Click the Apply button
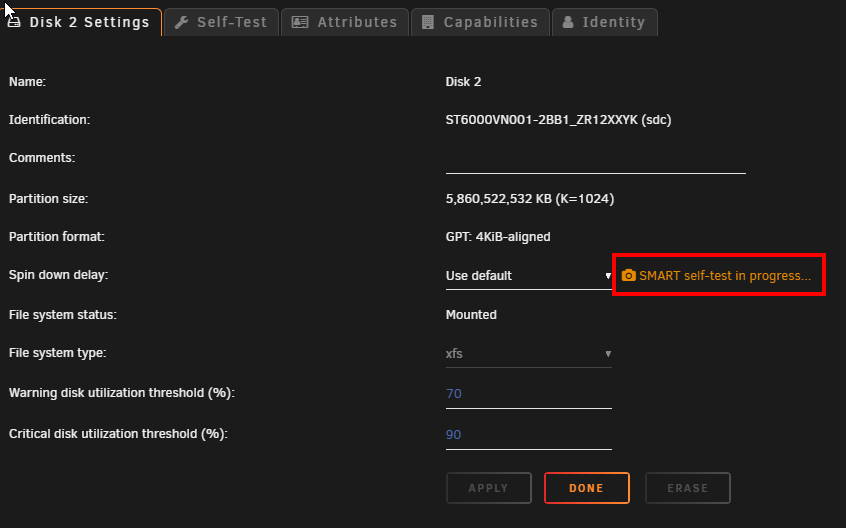 [489, 488]
